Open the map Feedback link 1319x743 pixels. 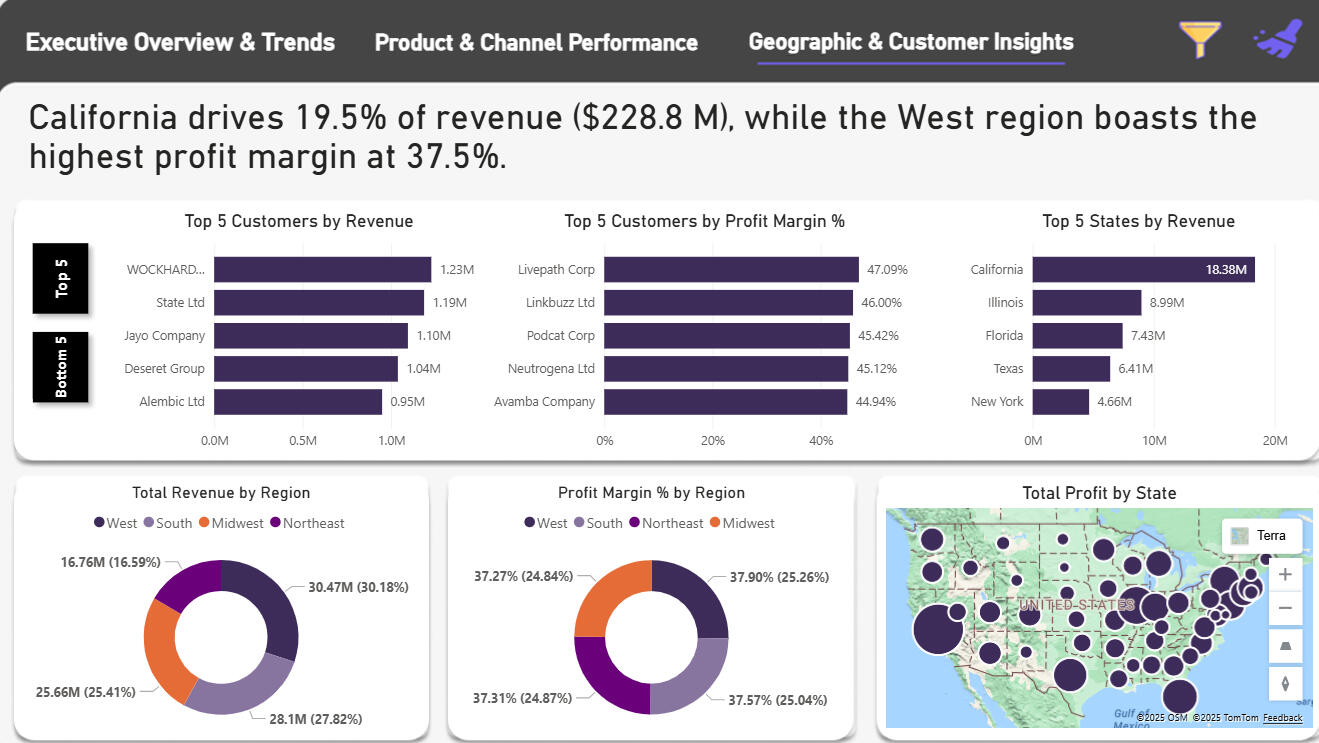click(x=1282, y=718)
